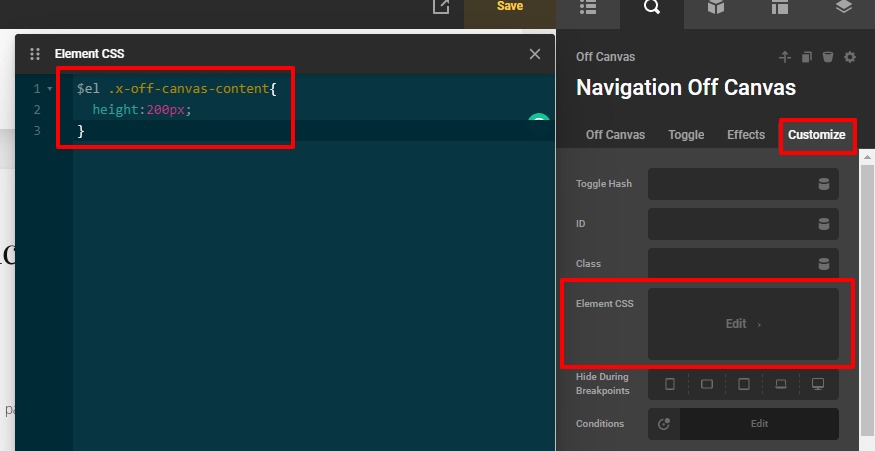Toggle hide on desktop monitor breakpoint
Viewport: 875px width, 451px height.
[x=818, y=384]
